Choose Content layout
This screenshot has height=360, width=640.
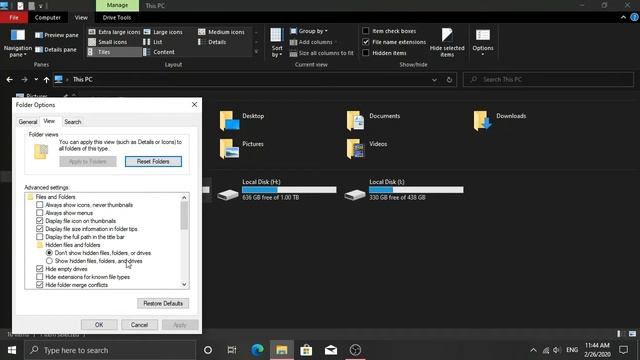pos(159,52)
